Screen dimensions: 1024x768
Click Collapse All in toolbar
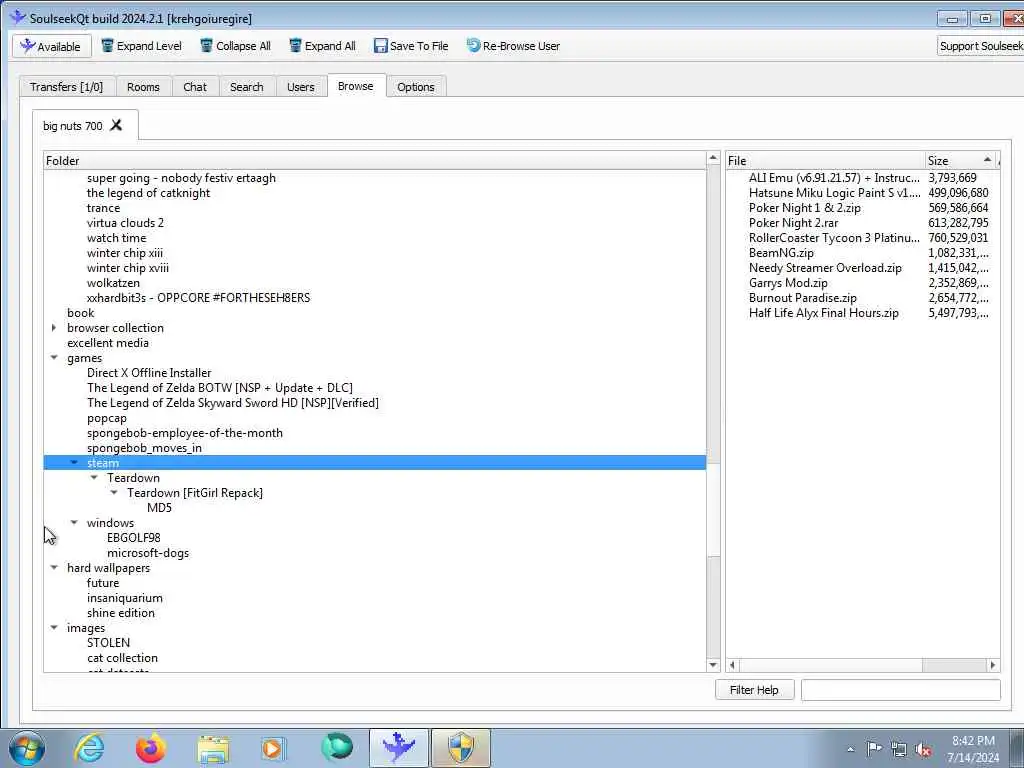[236, 46]
